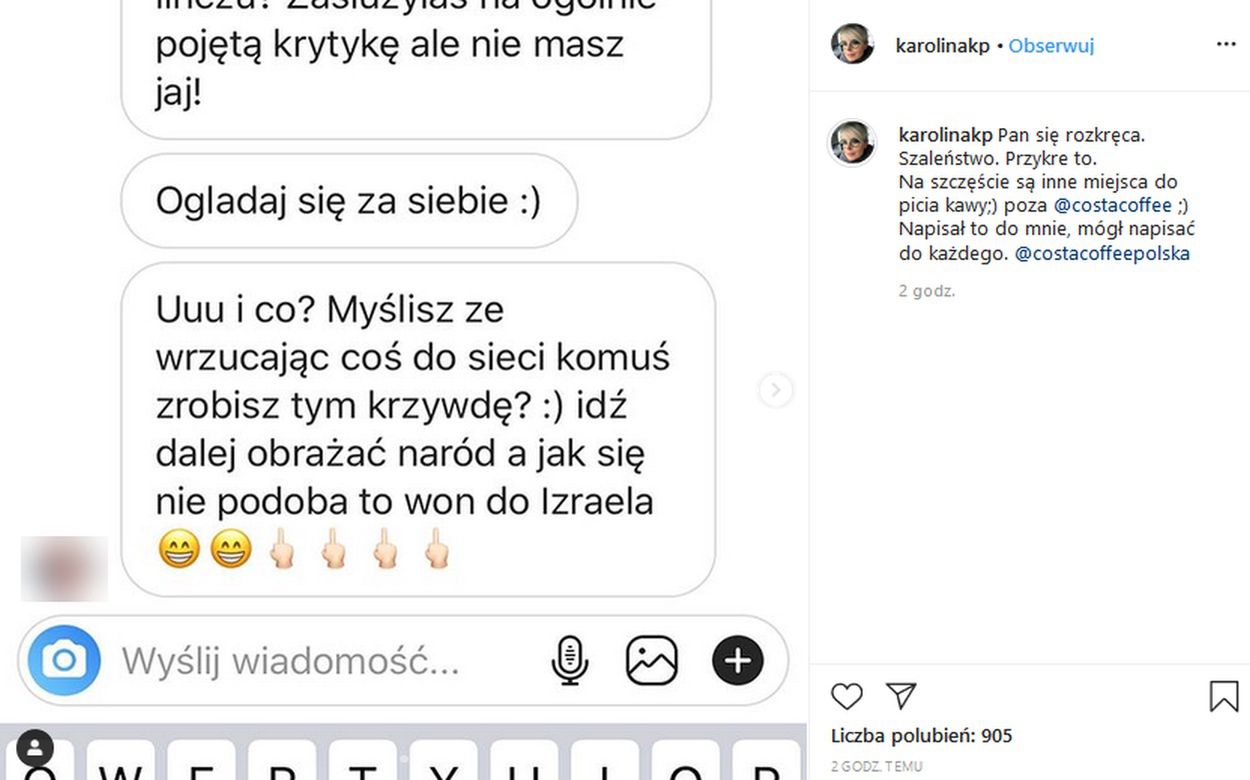
Task: Tap the black plus icon
Action: pyautogui.click(x=738, y=660)
